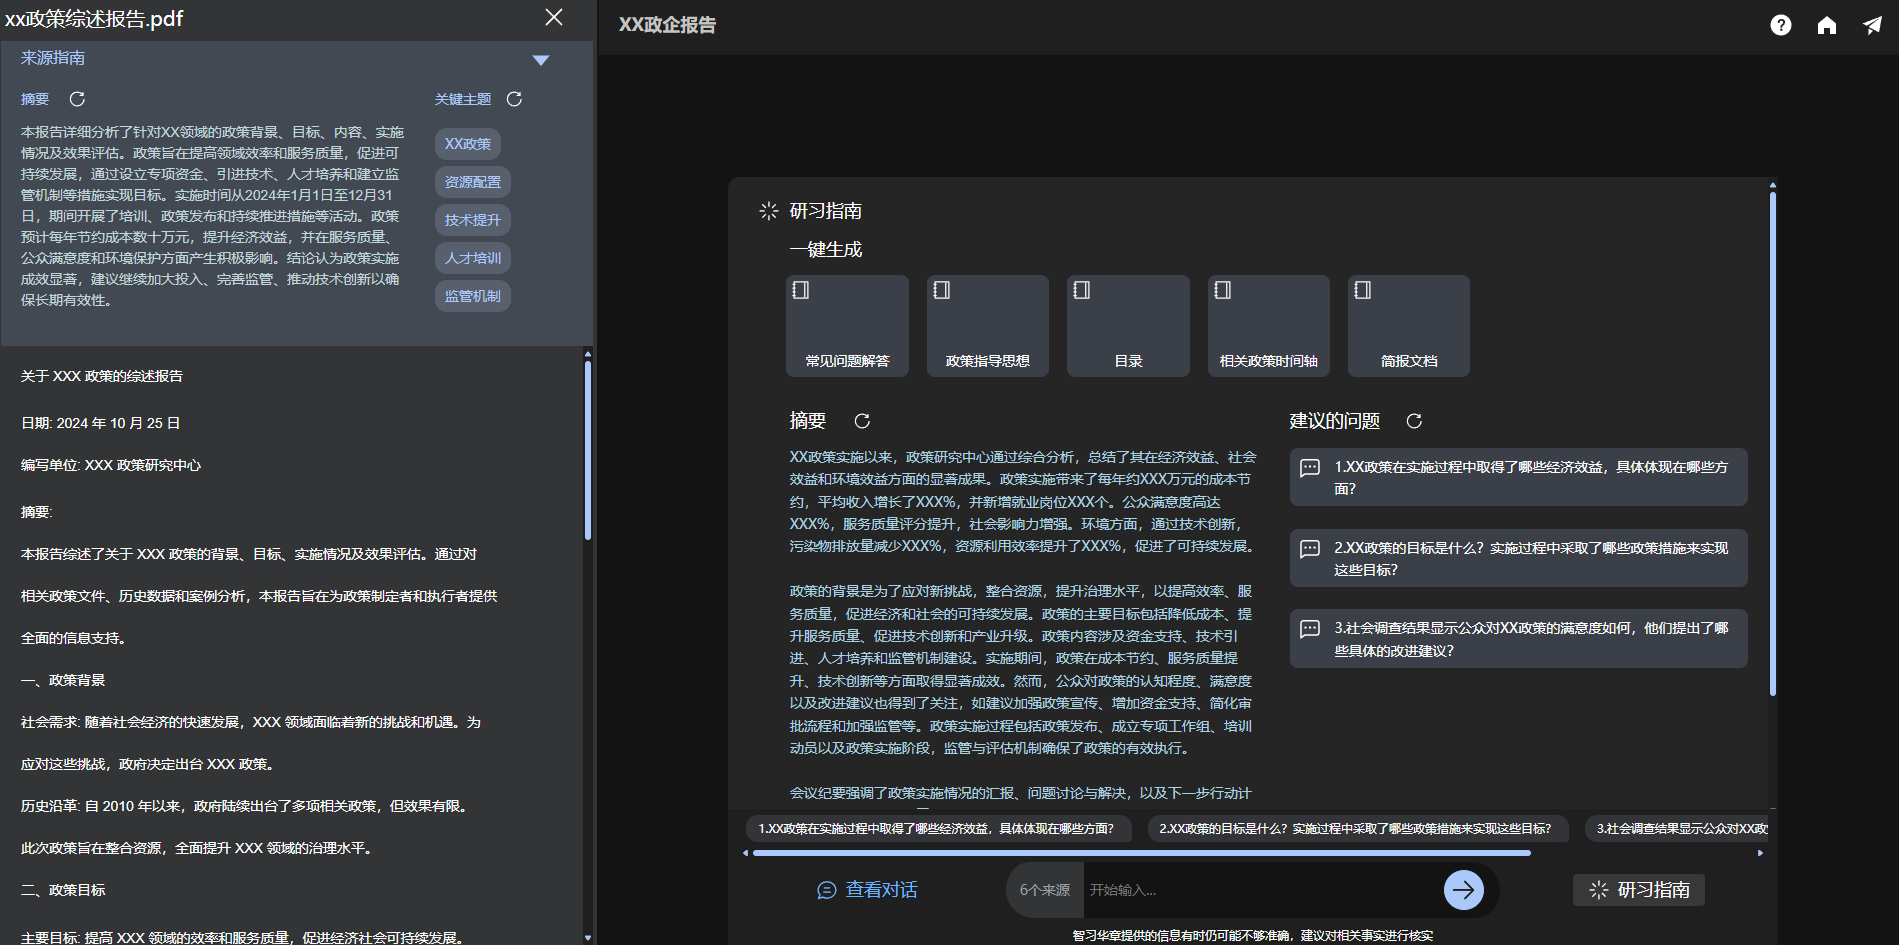1899x945 pixels.
Task: Open suggested question 2 about 政策目标
Action: click(1519, 559)
